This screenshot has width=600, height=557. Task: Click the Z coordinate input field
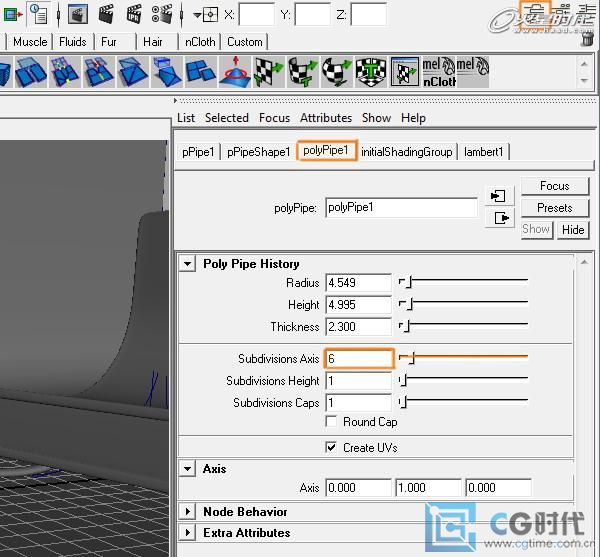tap(368, 15)
